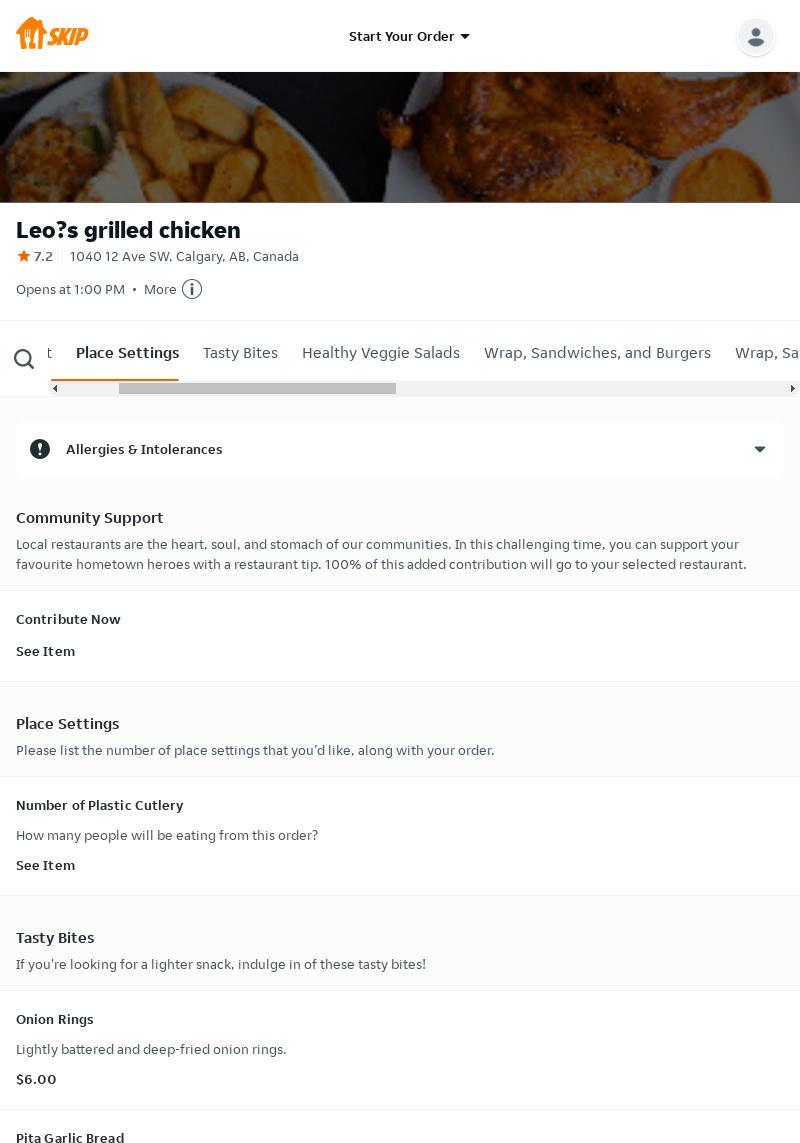Select the Onion Rings menu item
The height and width of the screenshot is (1143, 800).
pyautogui.click(x=55, y=1019)
